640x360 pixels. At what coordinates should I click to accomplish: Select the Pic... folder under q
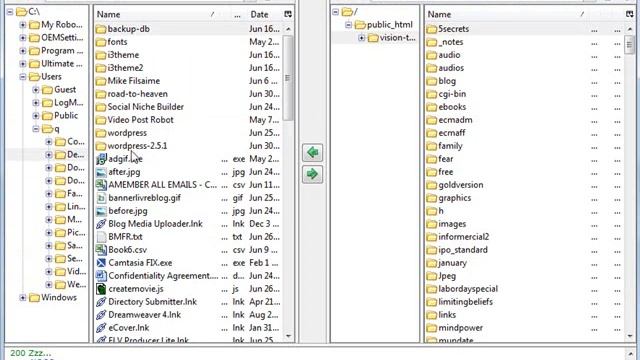click(x=76, y=233)
